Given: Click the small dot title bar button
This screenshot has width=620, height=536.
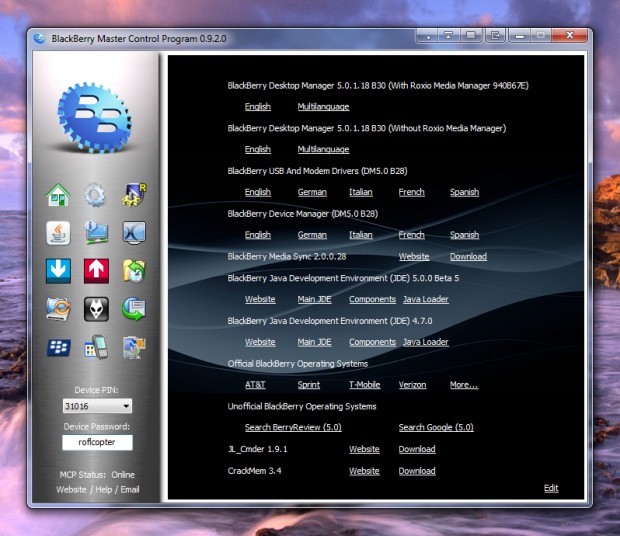Looking at the screenshot, I should point(428,36).
